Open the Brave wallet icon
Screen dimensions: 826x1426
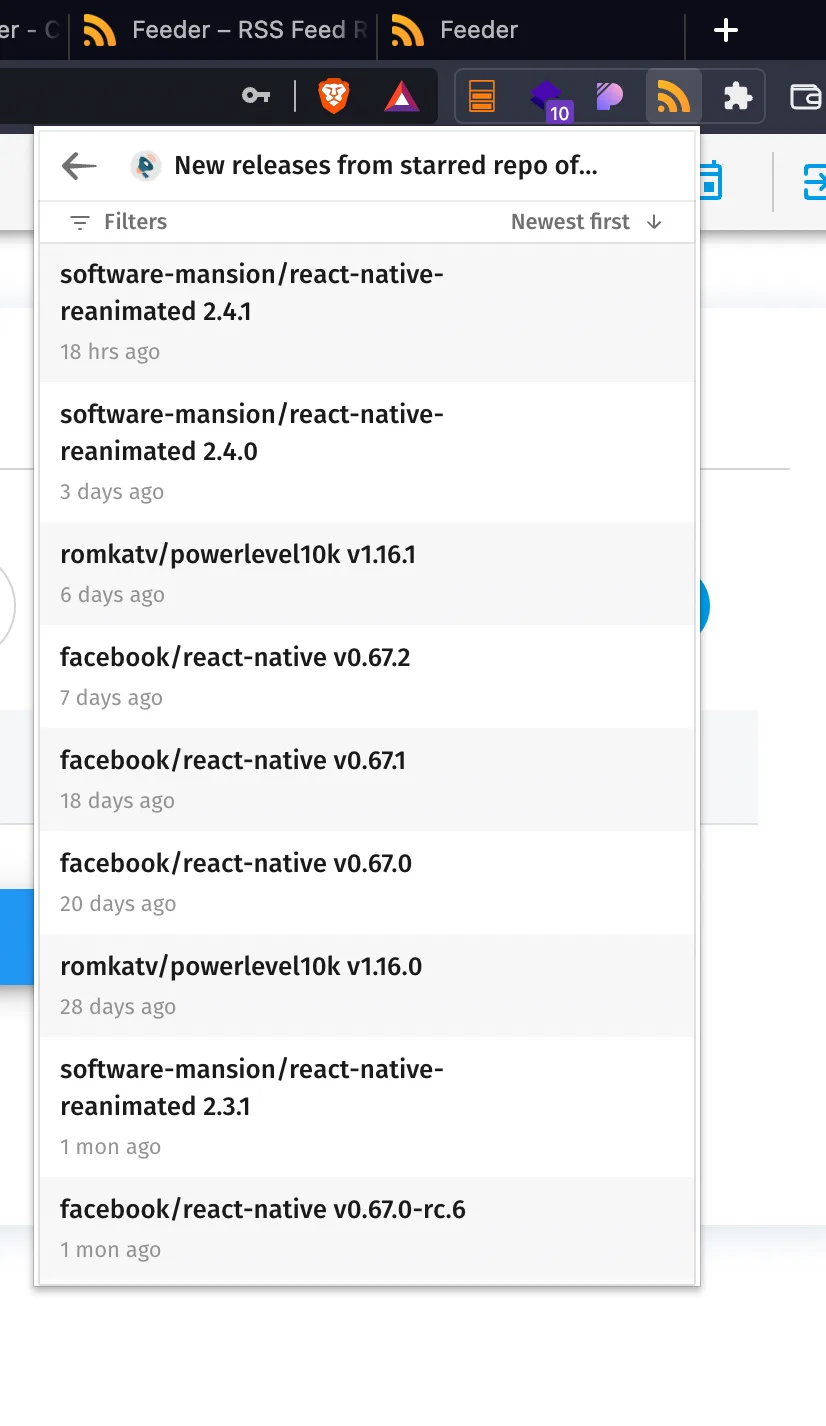(806, 96)
